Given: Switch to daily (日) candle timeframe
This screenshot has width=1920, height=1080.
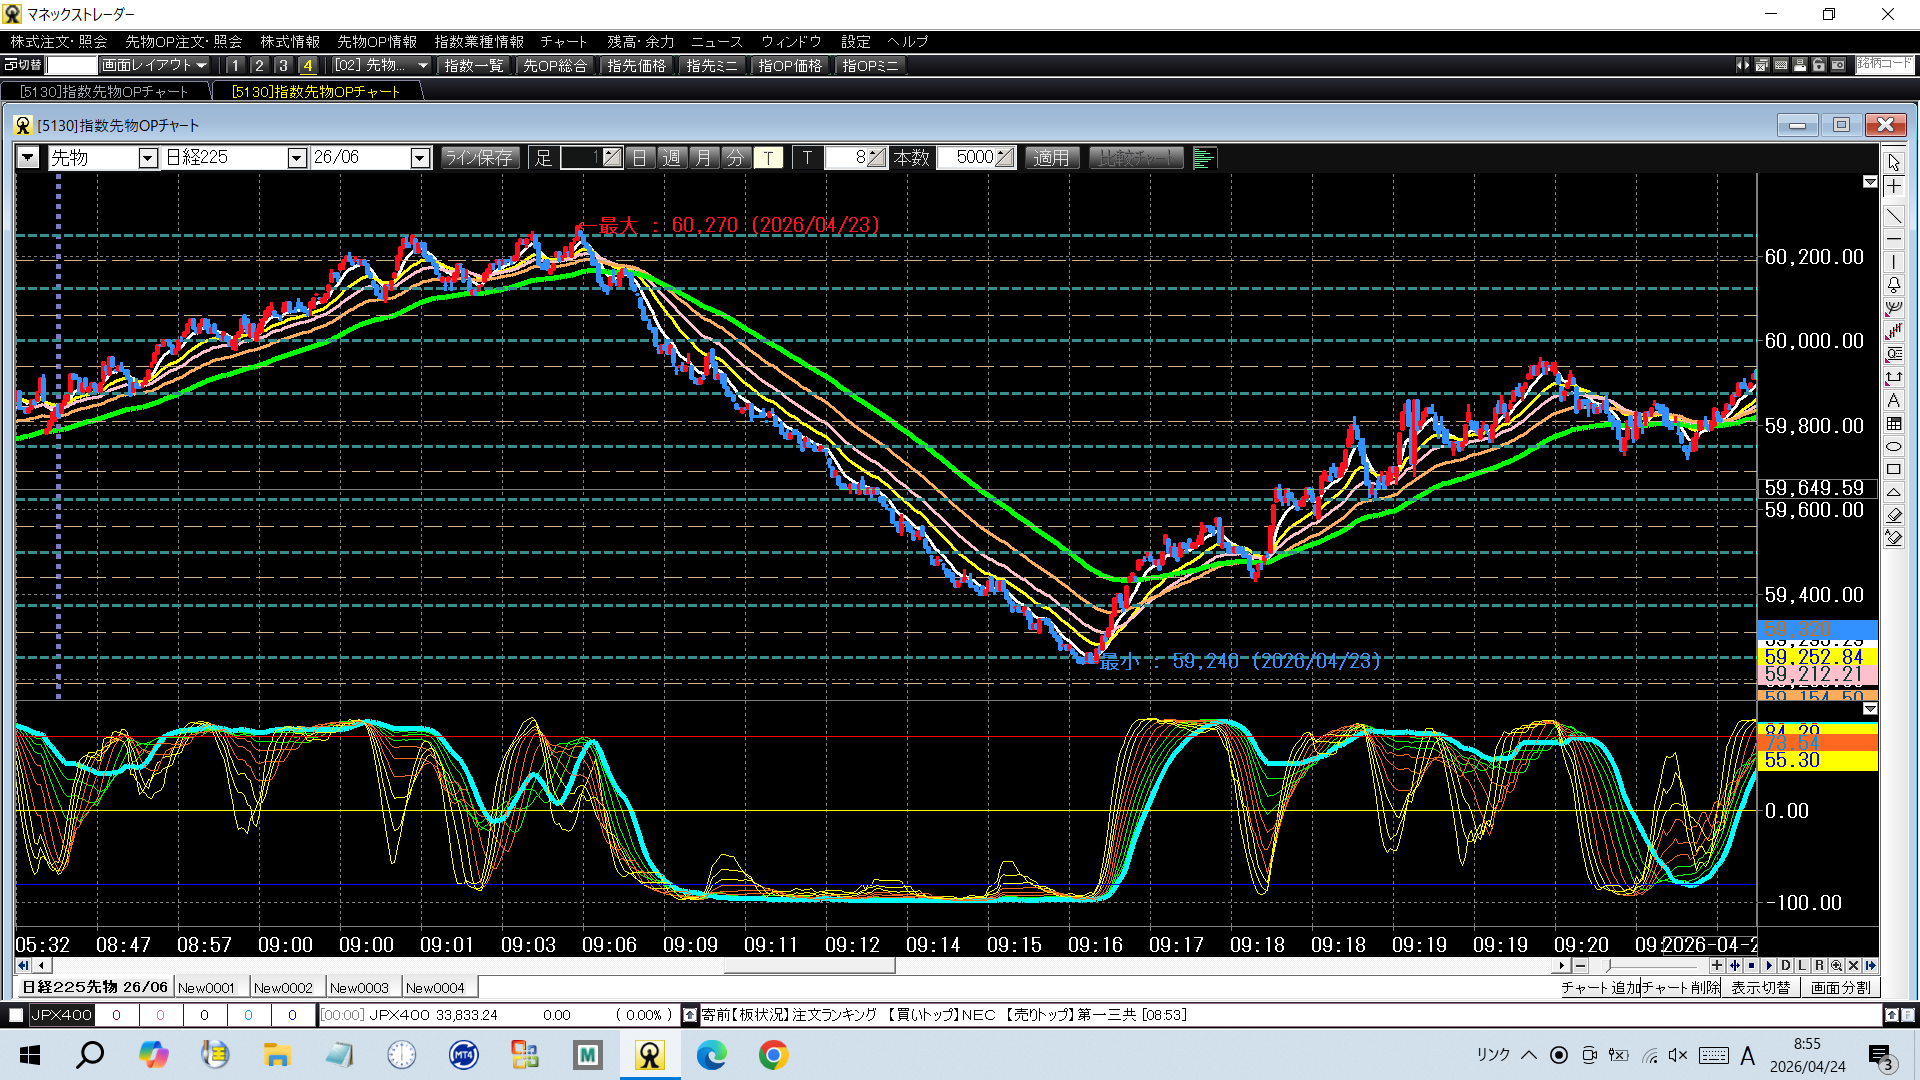Looking at the screenshot, I should [x=640, y=158].
